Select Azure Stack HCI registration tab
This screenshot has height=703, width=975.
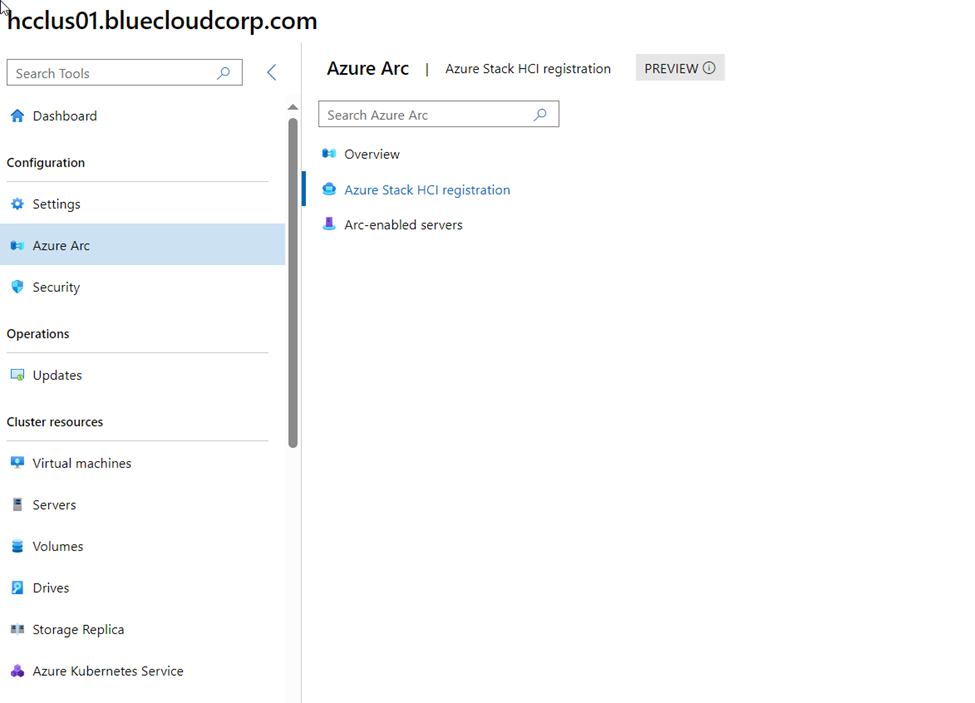(x=427, y=190)
